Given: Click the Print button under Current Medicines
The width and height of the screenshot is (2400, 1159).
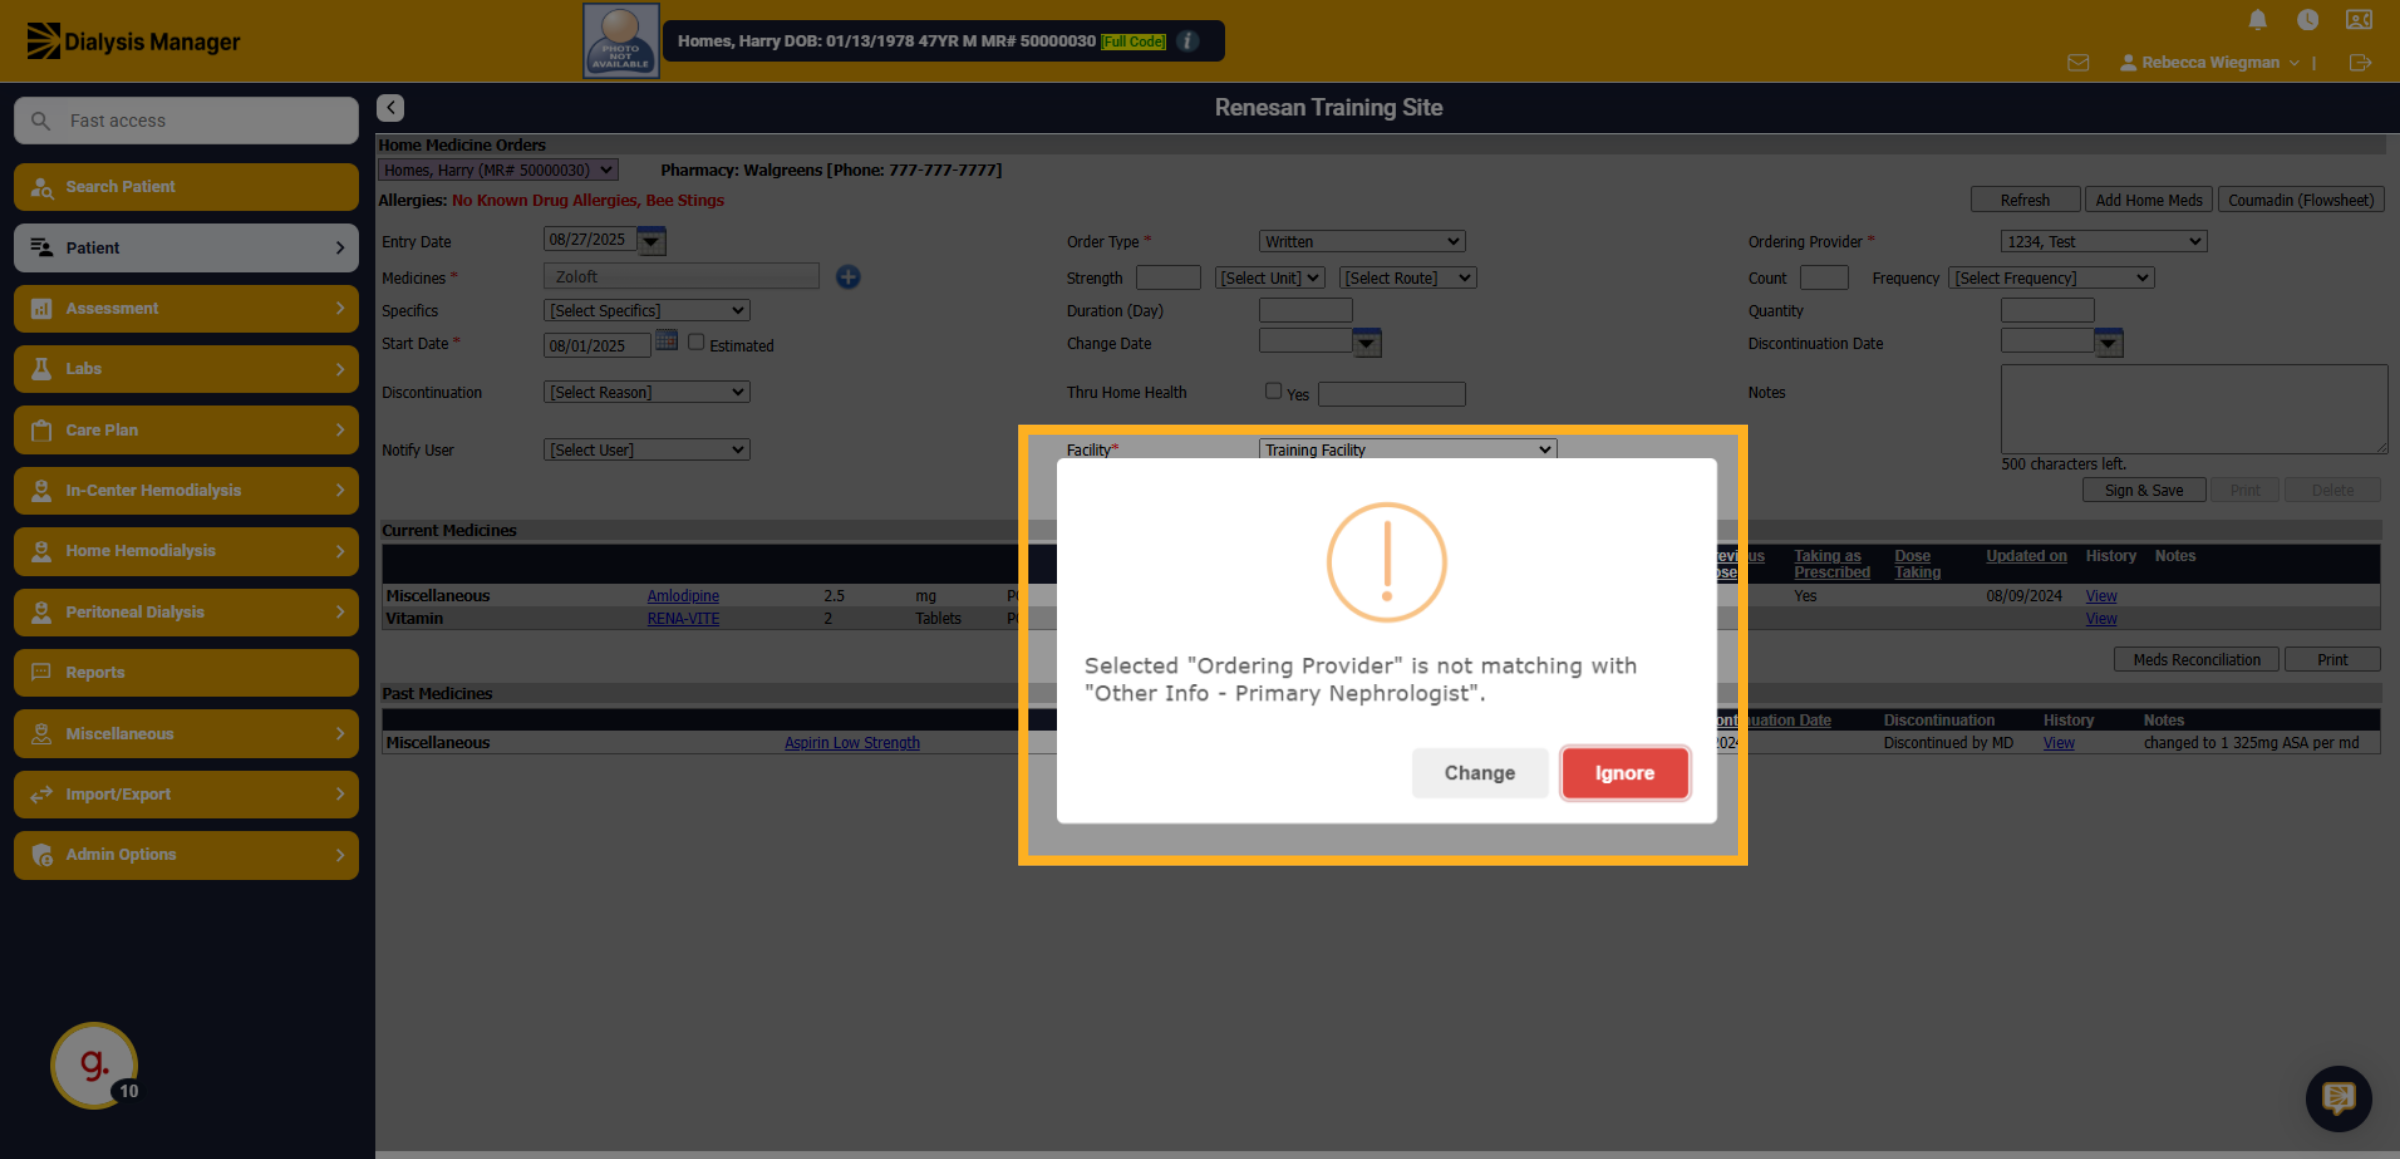Looking at the screenshot, I should (2332, 659).
